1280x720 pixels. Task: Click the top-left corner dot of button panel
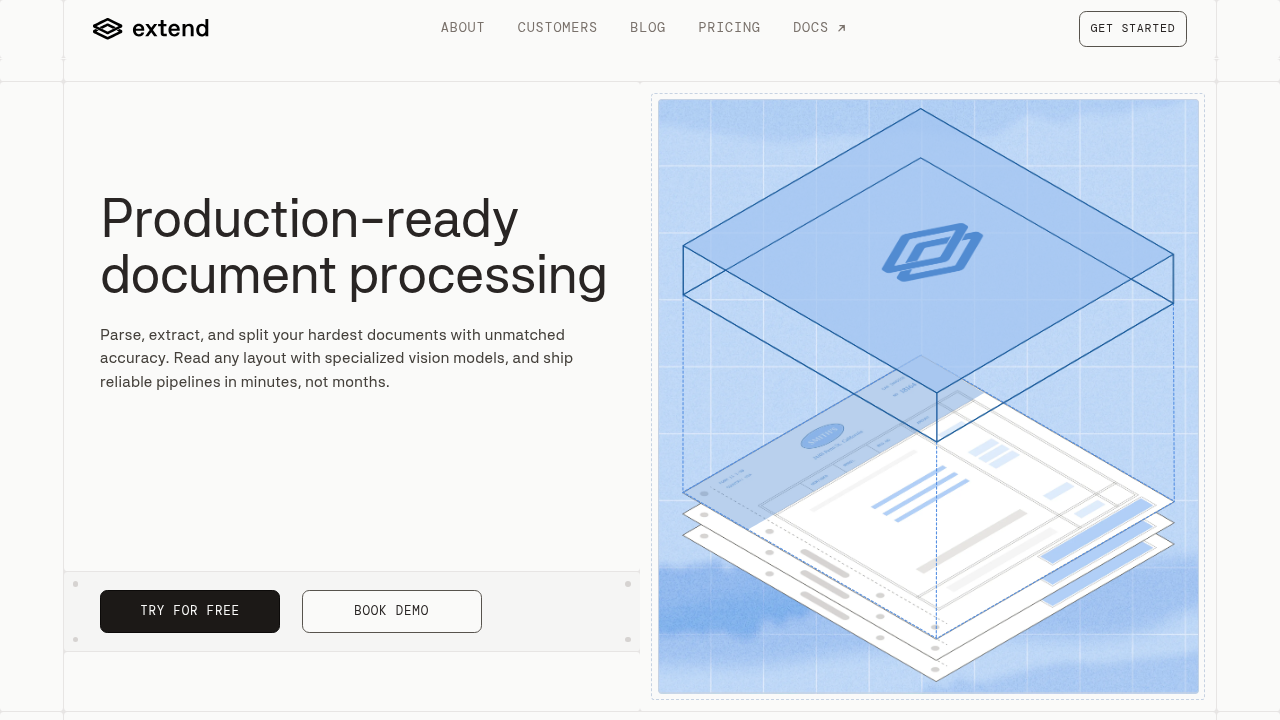click(75, 584)
